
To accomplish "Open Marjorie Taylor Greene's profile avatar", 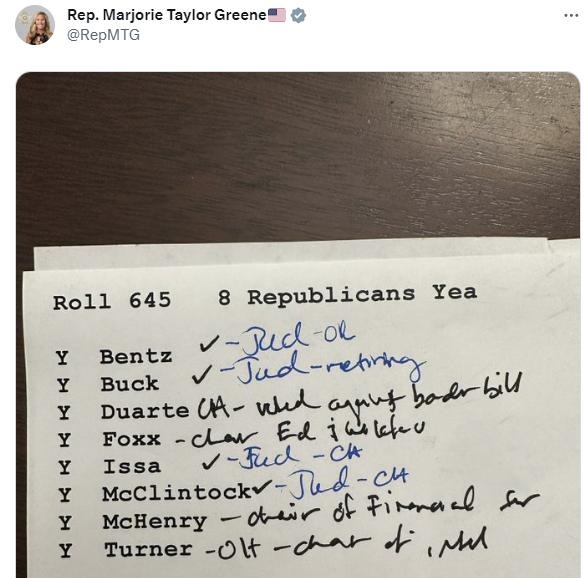I will 35,25.
